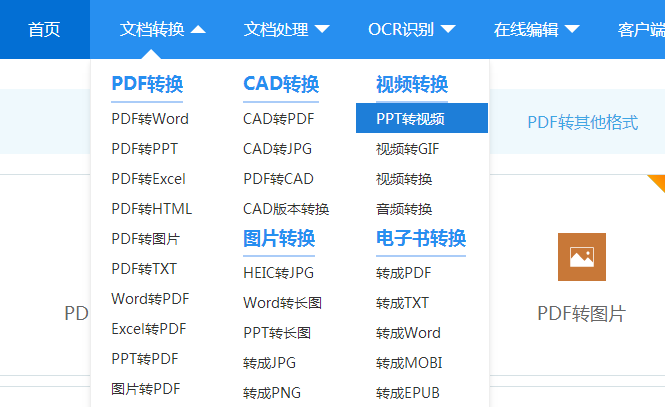Open PDF转图片 in the PDF转换 list
This screenshot has height=407, width=665.
[x=145, y=239]
